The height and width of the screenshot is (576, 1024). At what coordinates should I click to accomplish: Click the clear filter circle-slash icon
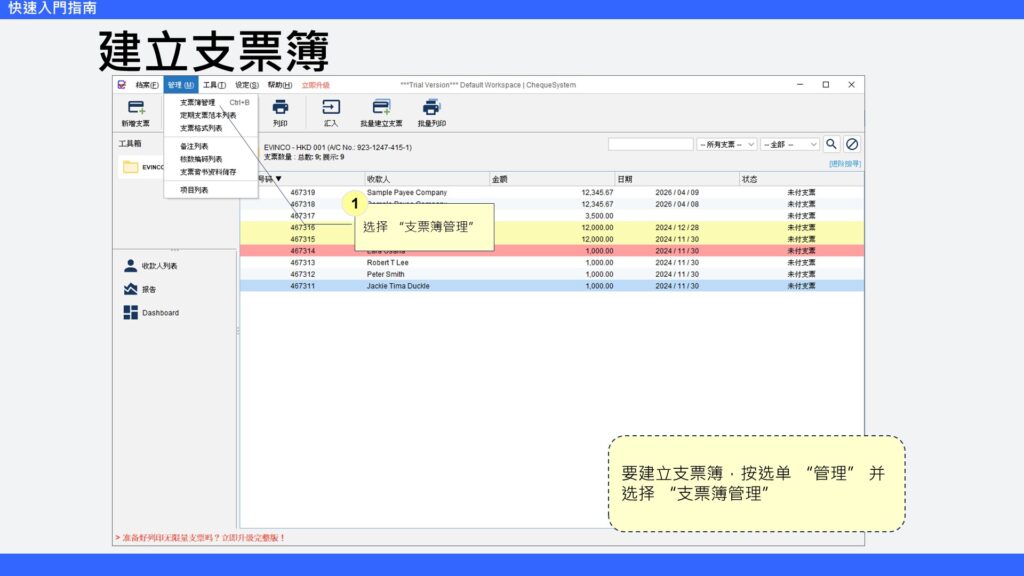pyautogui.click(x=852, y=144)
